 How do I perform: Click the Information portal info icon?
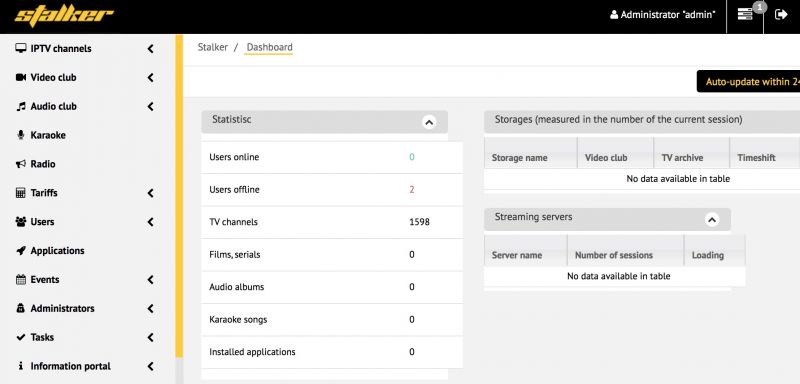tap(21, 366)
